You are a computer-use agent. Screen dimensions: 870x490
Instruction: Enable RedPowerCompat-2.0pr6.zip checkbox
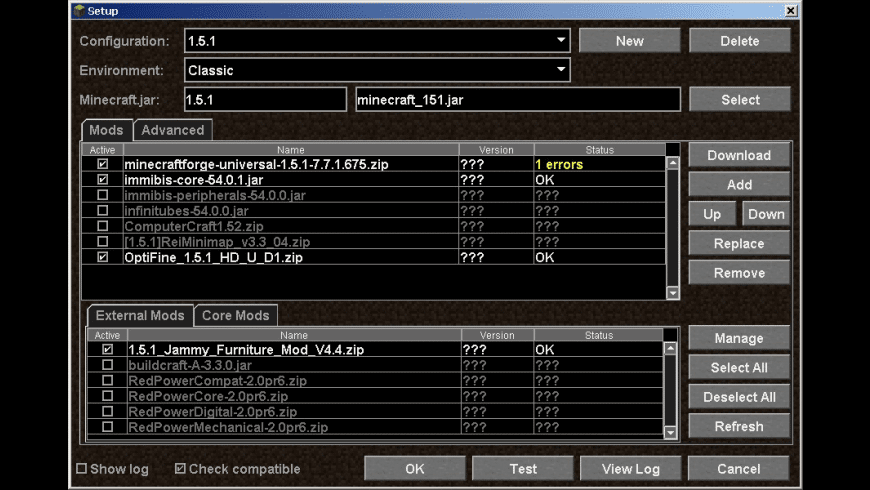pos(107,381)
